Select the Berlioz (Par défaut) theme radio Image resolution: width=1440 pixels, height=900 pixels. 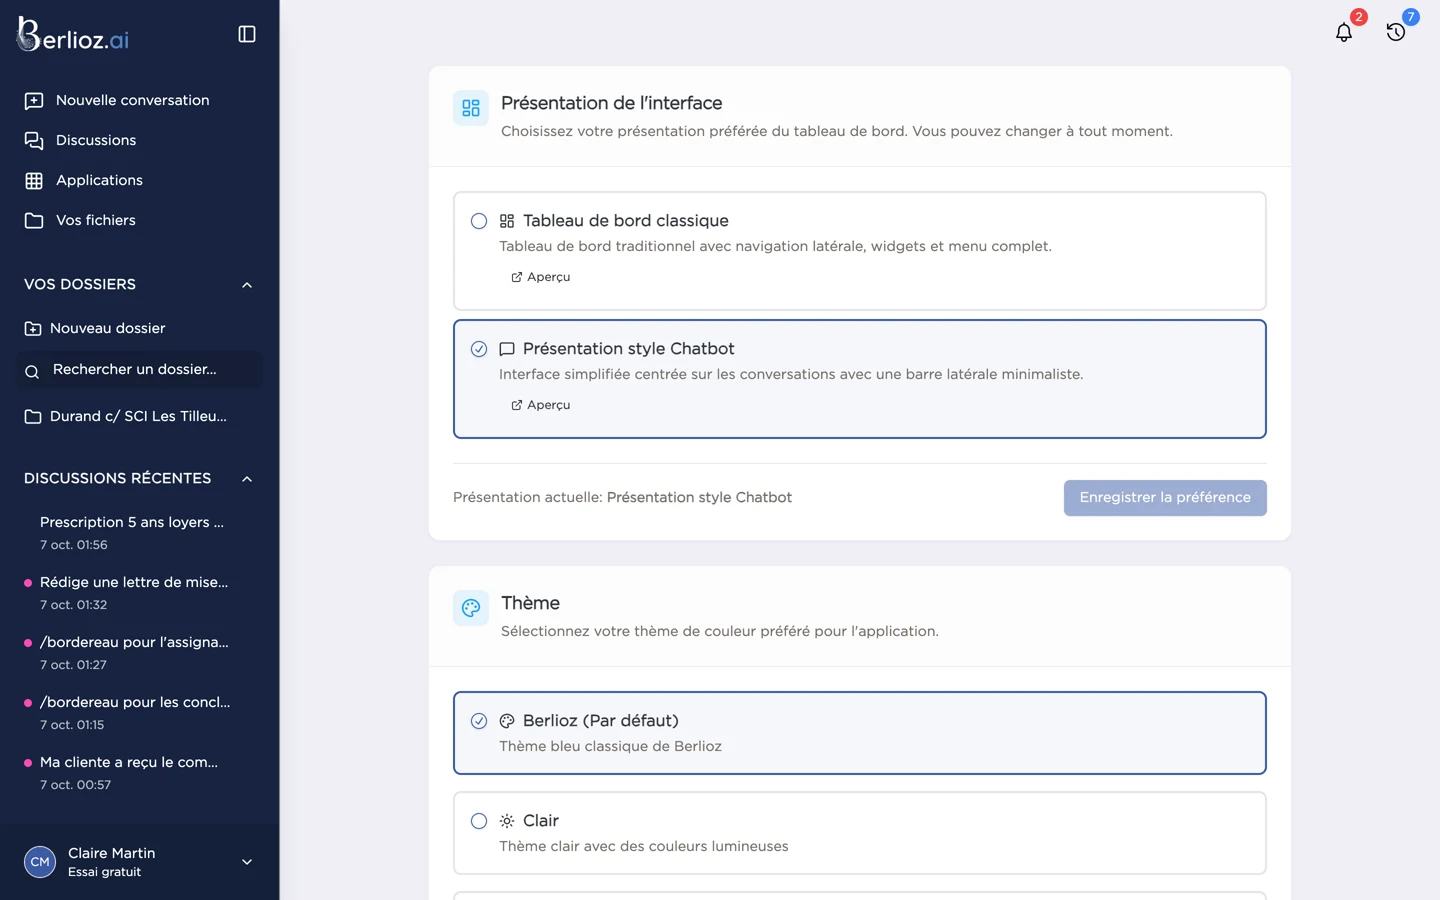[x=479, y=721]
